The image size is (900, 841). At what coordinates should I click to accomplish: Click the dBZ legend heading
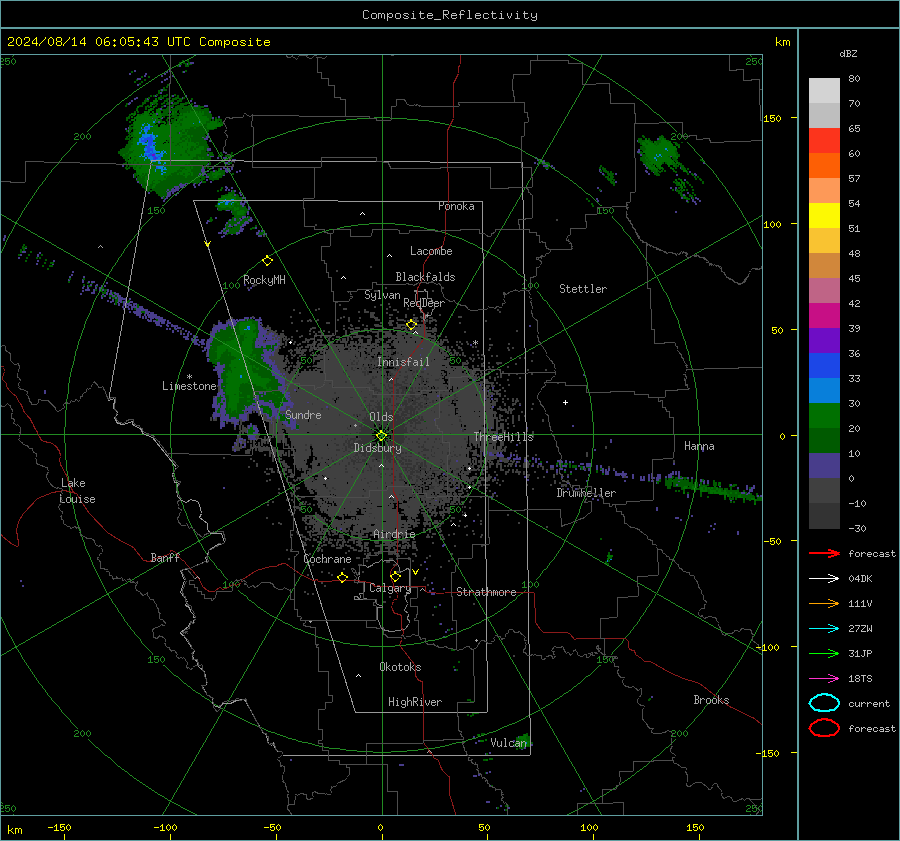[848, 54]
